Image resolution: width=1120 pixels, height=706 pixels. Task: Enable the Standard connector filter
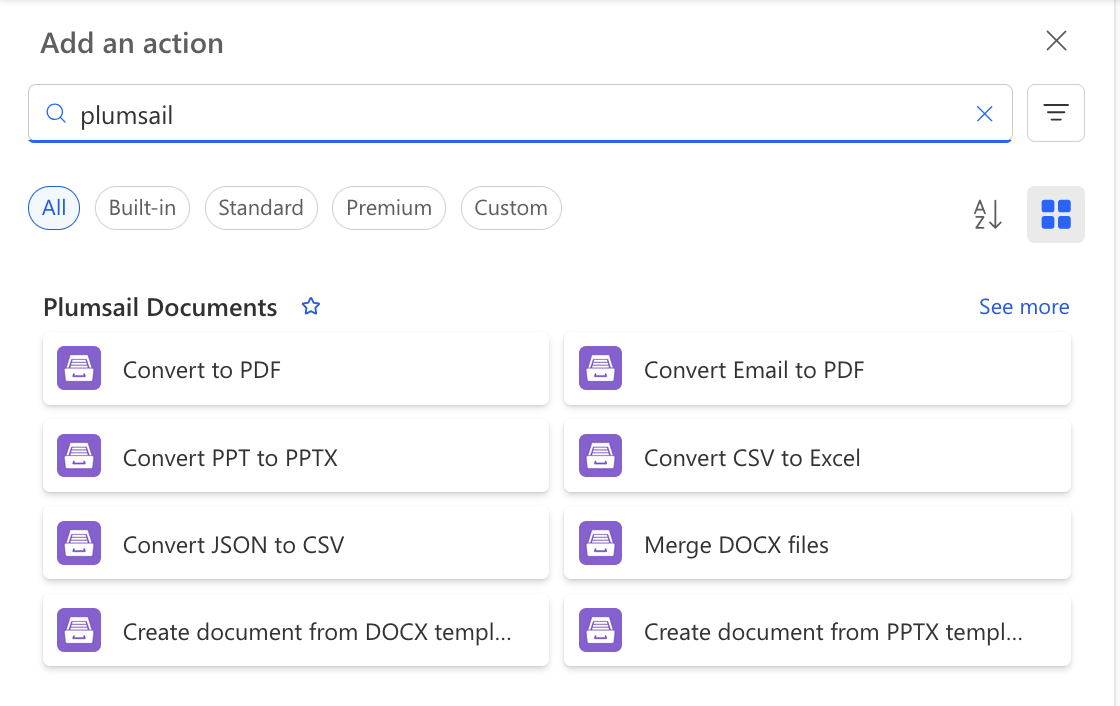click(x=261, y=208)
